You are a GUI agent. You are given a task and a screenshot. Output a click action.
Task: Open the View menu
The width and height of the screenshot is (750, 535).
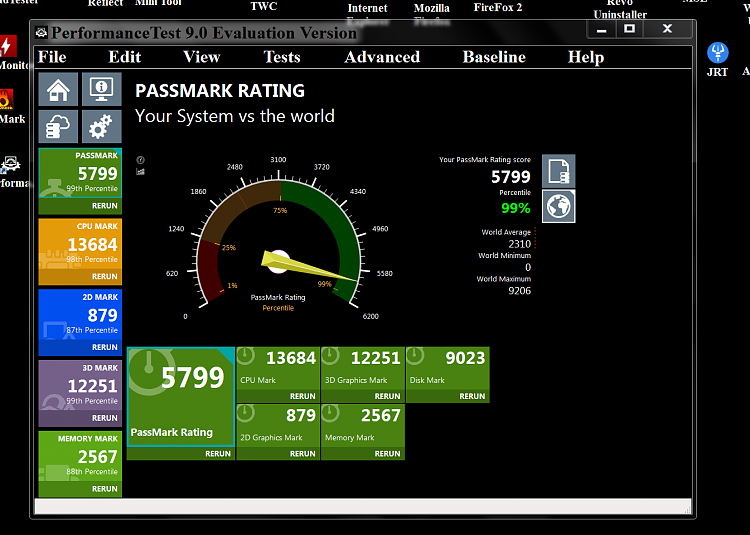tap(202, 57)
